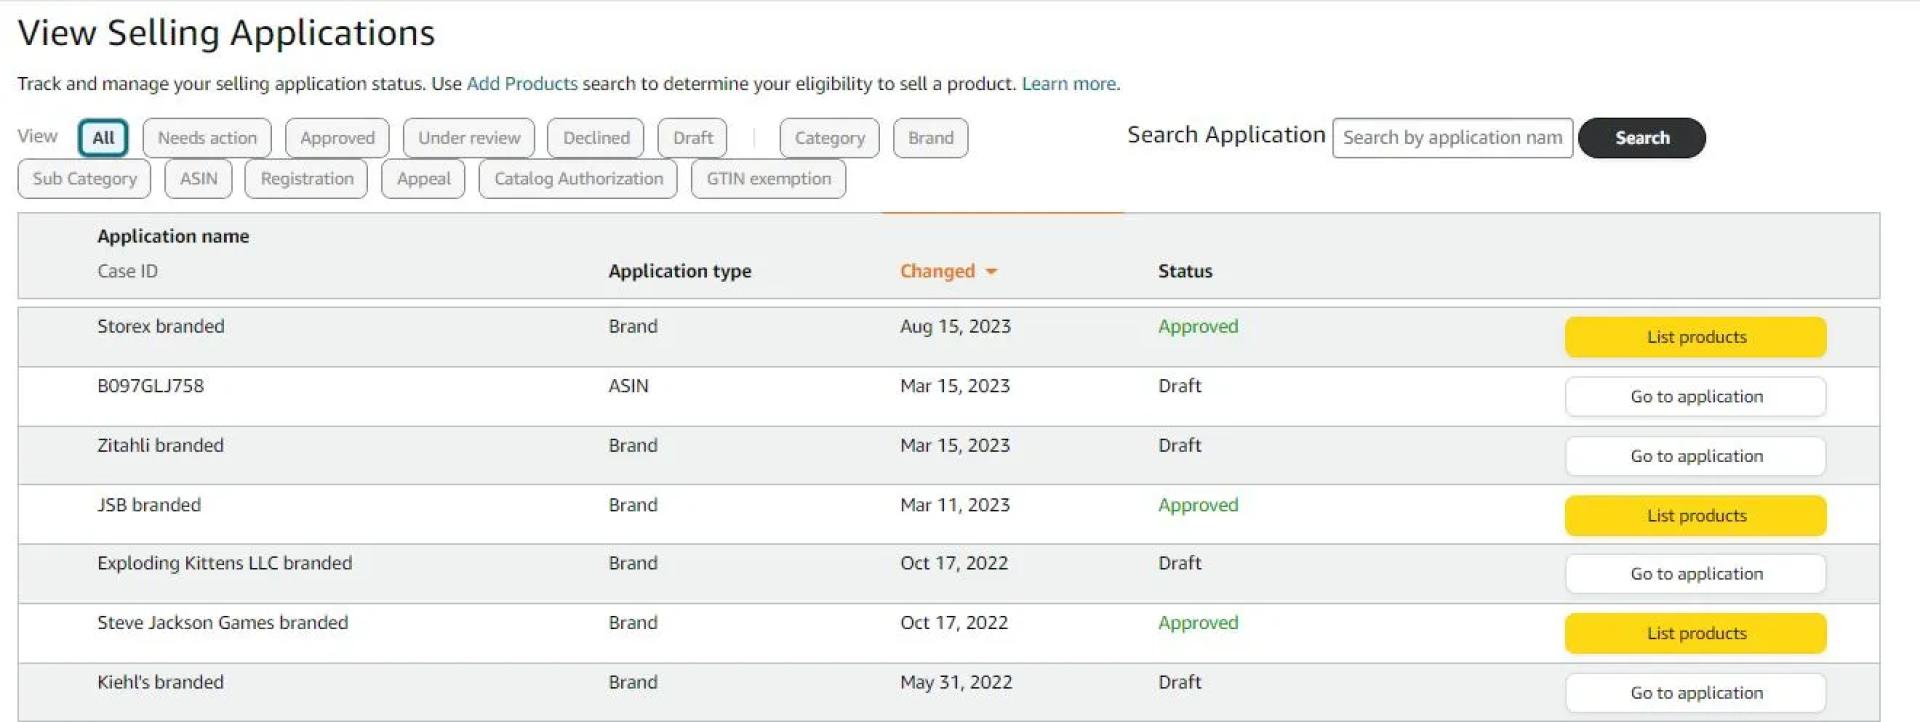The image size is (1920, 722).
Task: Choose the Catalog Authorization filter
Action: 578,179
